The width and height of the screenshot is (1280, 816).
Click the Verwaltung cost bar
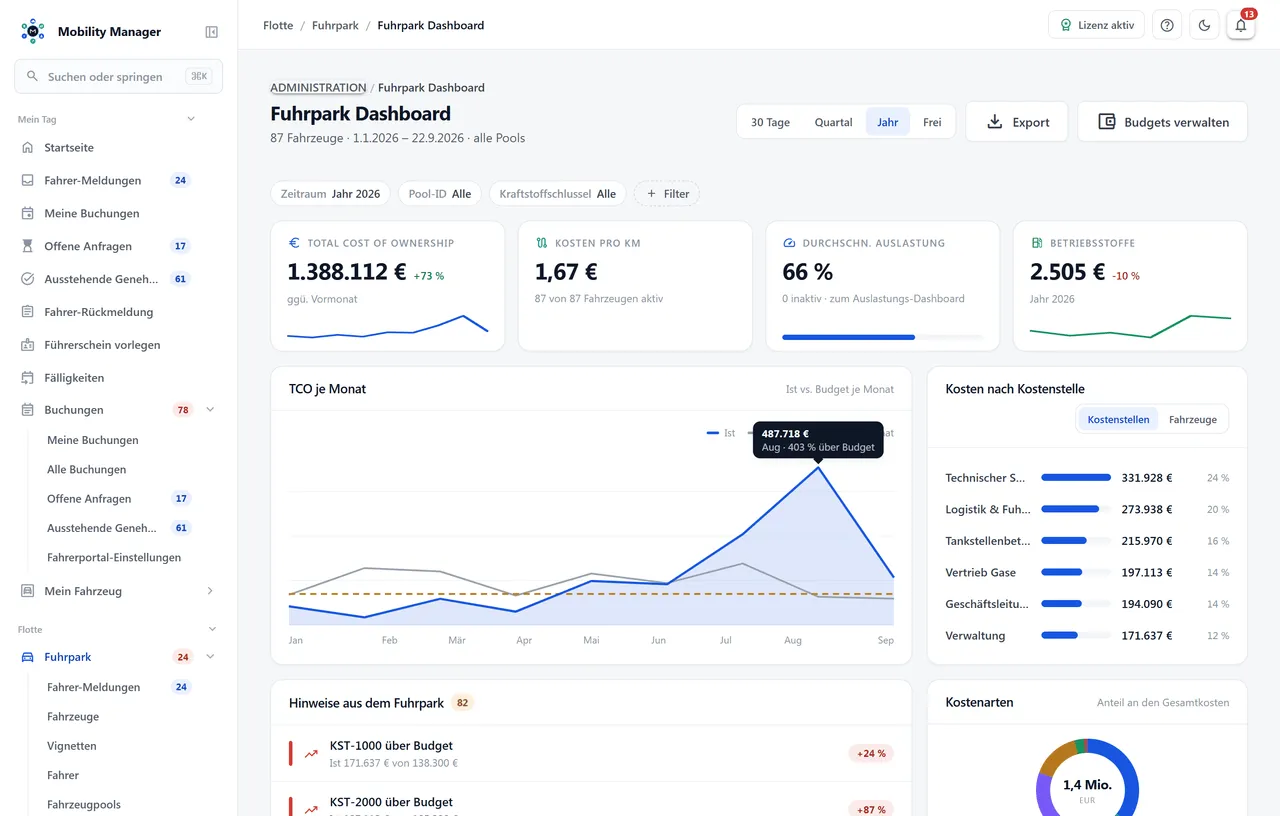coord(1076,635)
